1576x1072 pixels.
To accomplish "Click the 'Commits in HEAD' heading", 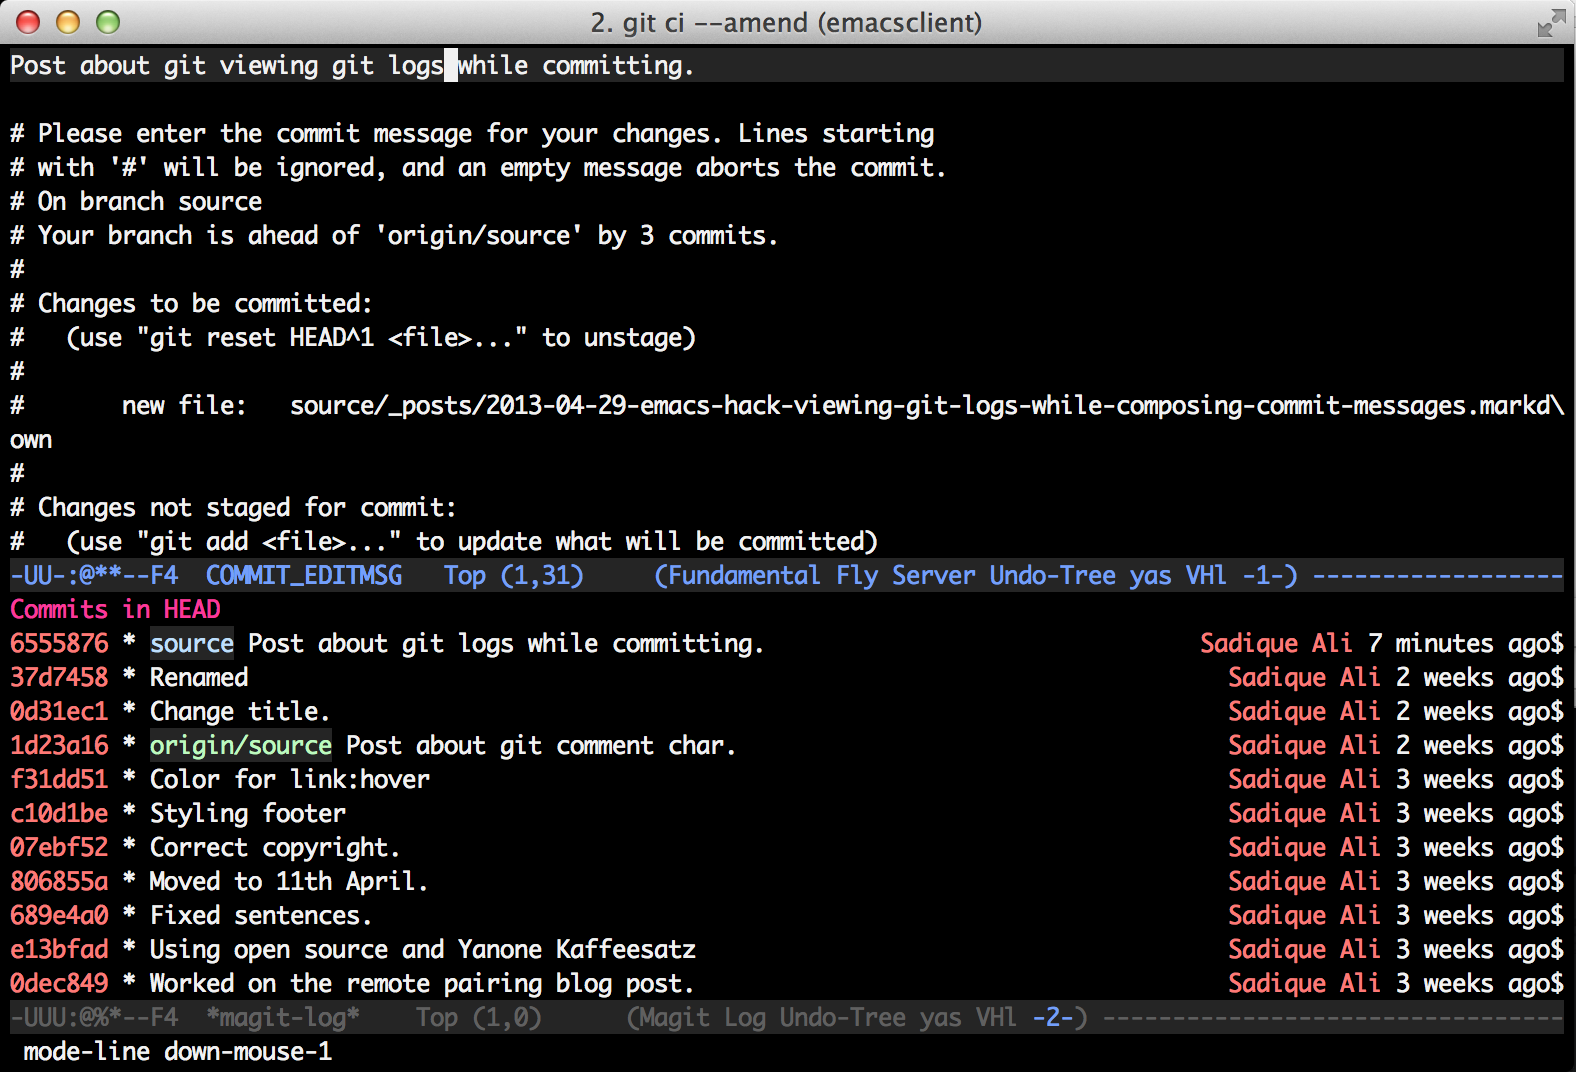I will [x=115, y=609].
